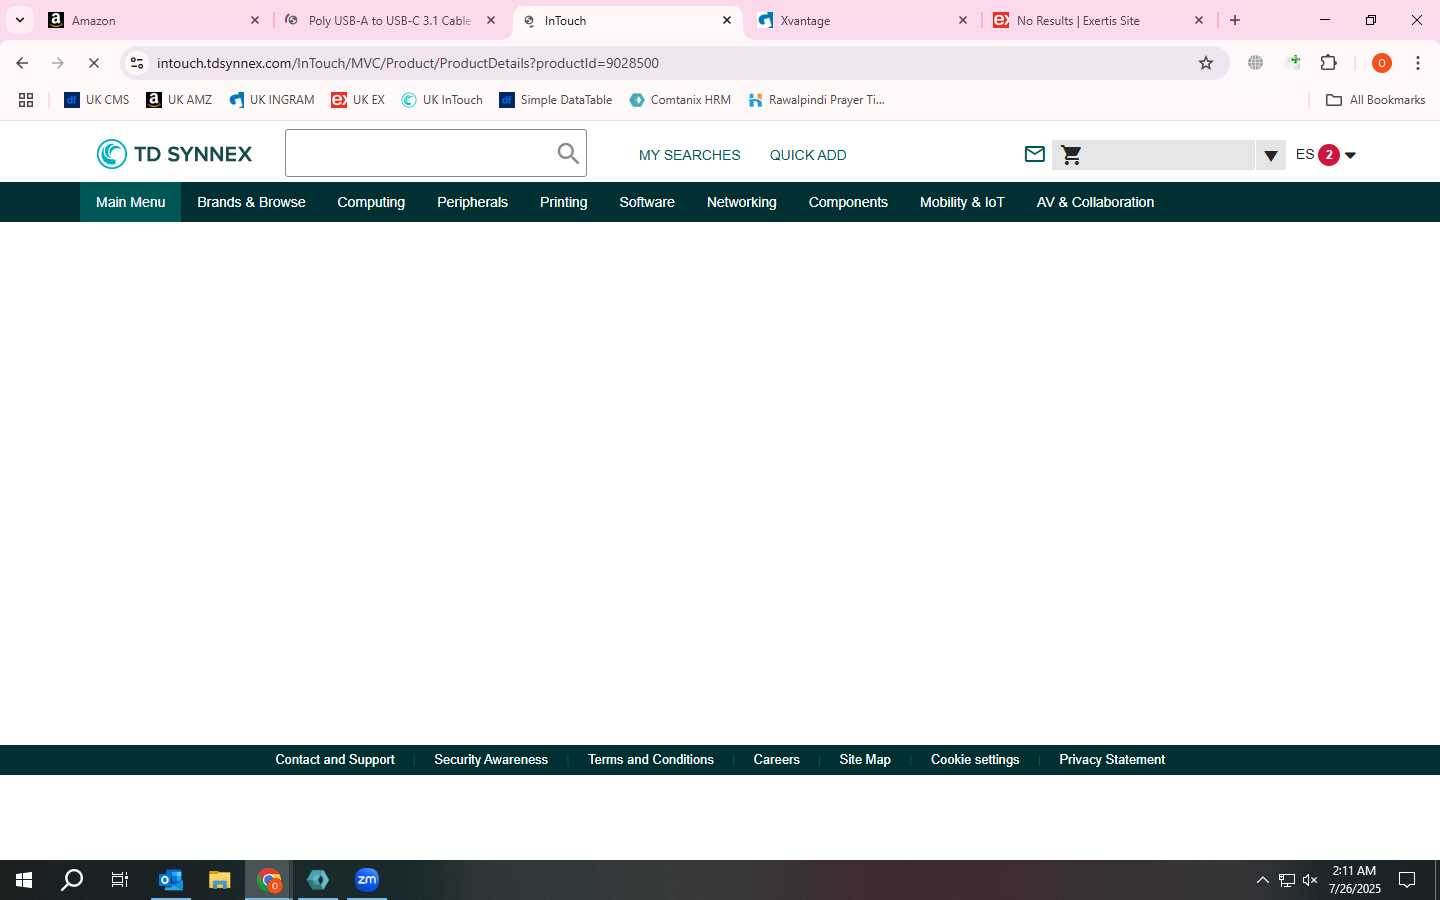Open Windows Start menu
This screenshot has width=1440, height=900.
[x=24, y=880]
